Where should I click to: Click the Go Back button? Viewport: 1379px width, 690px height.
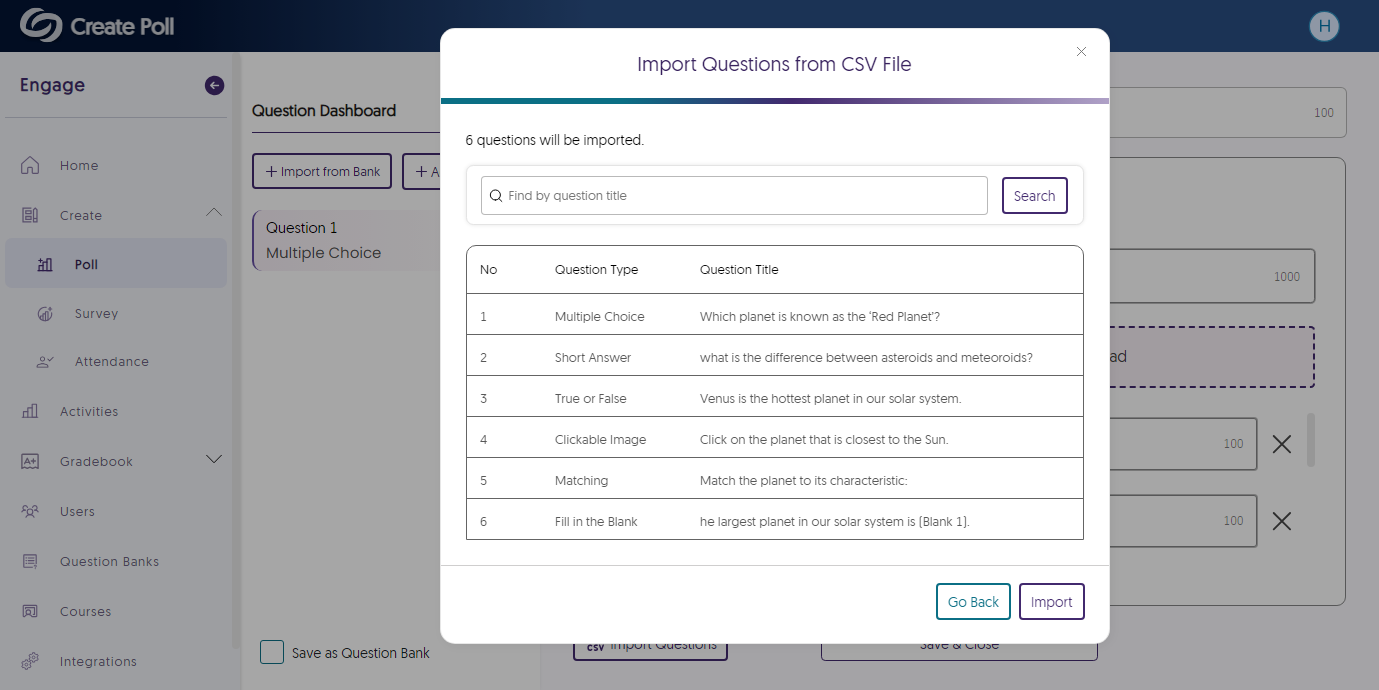[973, 602]
